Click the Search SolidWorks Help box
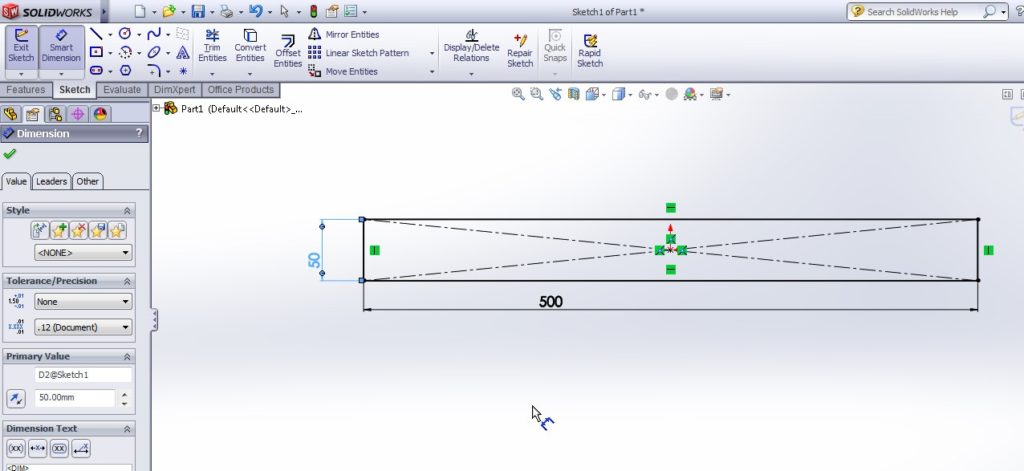The height and width of the screenshot is (471, 1024). coord(926,11)
